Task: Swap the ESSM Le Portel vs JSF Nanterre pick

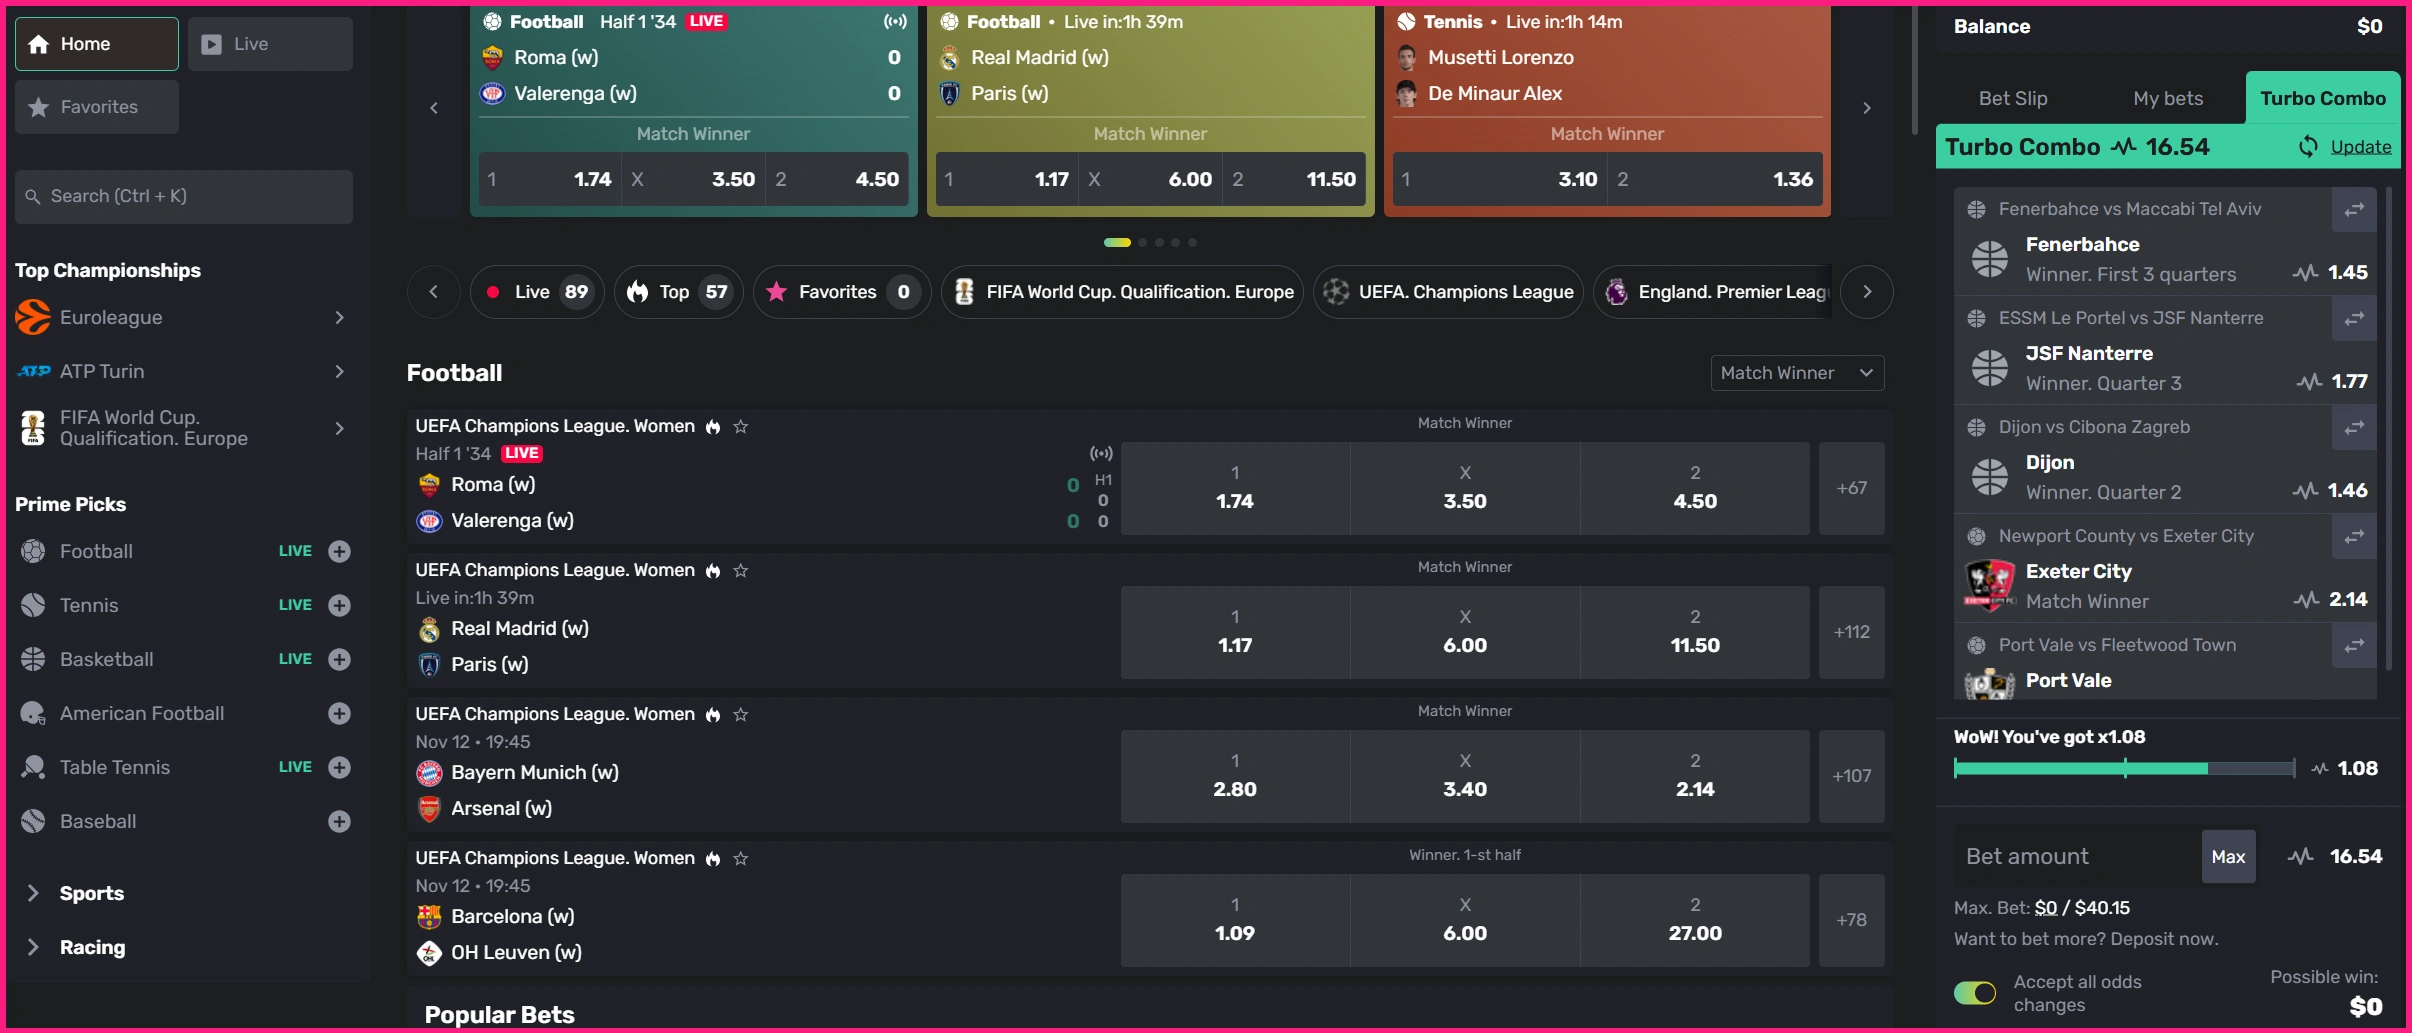Action: (x=2354, y=318)
